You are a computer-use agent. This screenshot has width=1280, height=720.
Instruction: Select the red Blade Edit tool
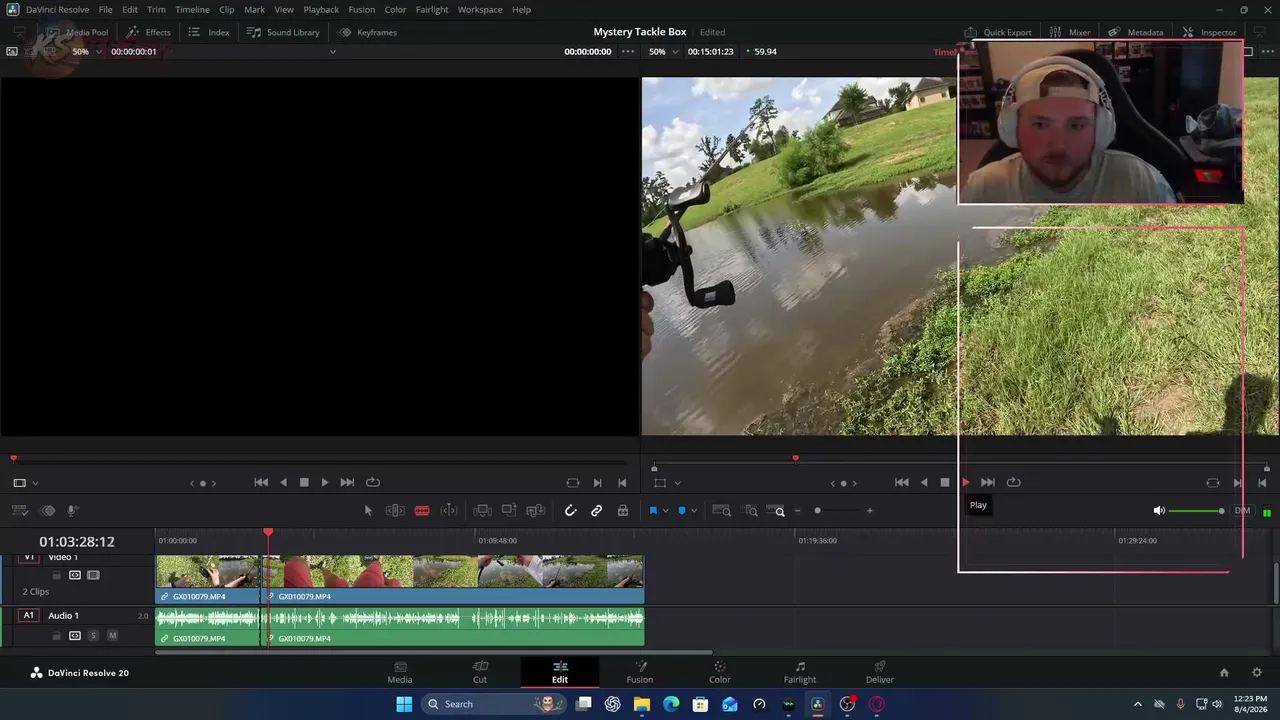pyautogui.click(x=422, y=511)
